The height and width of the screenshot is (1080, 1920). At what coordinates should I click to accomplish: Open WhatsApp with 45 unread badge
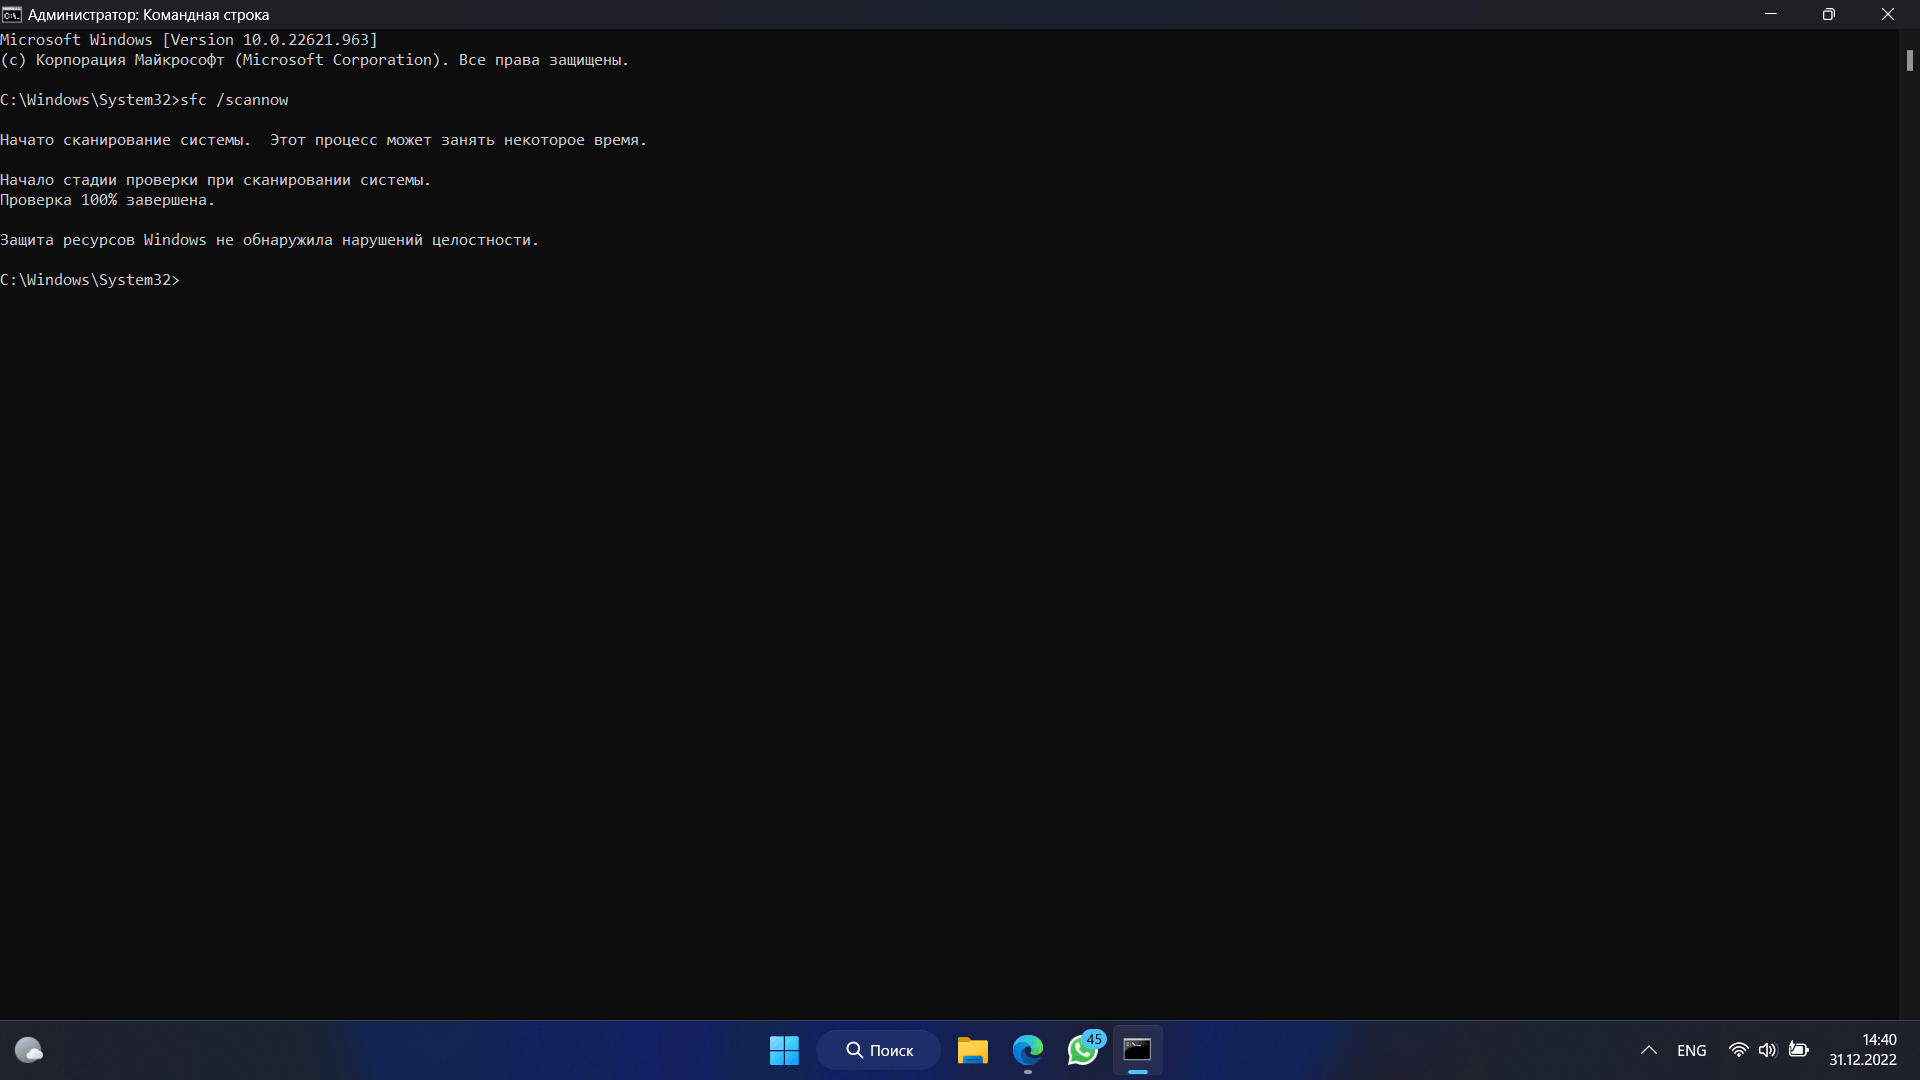[1084, 1050]
